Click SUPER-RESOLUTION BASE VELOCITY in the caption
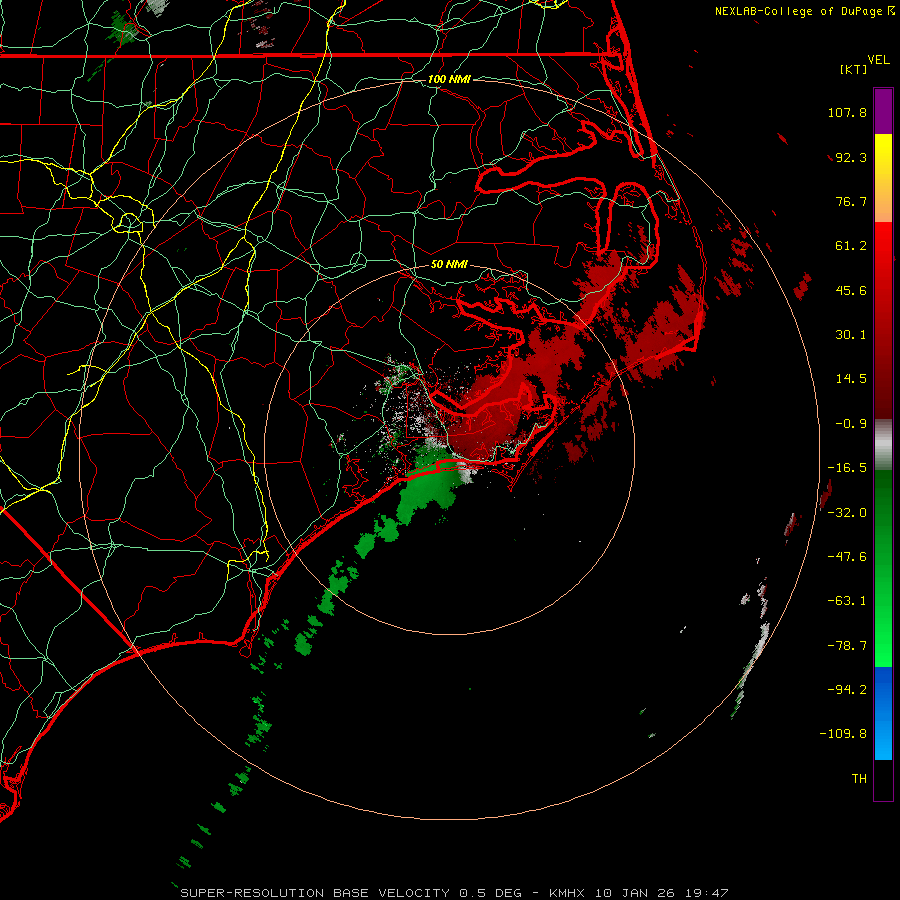 pos(315,893)
